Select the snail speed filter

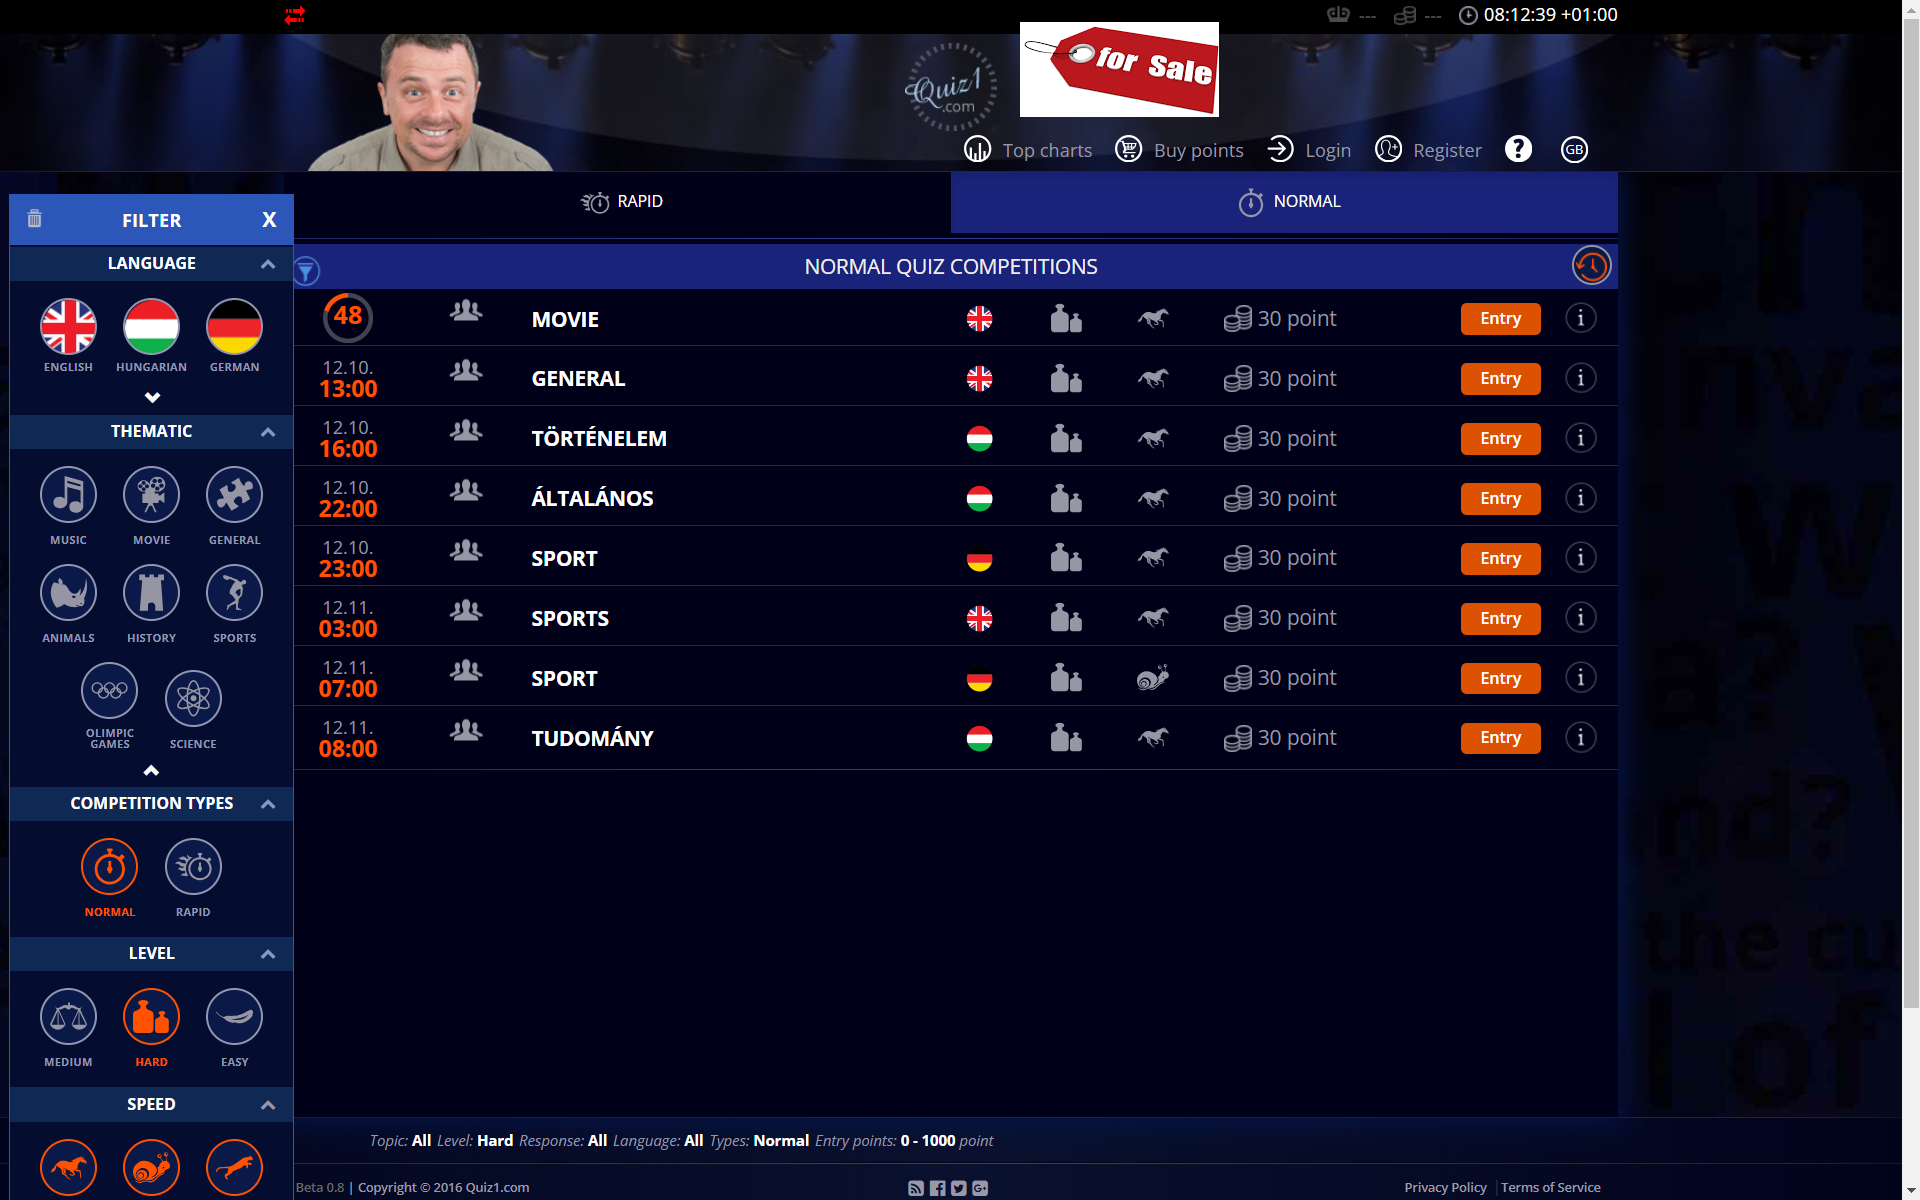click(x=151, y=1167)
